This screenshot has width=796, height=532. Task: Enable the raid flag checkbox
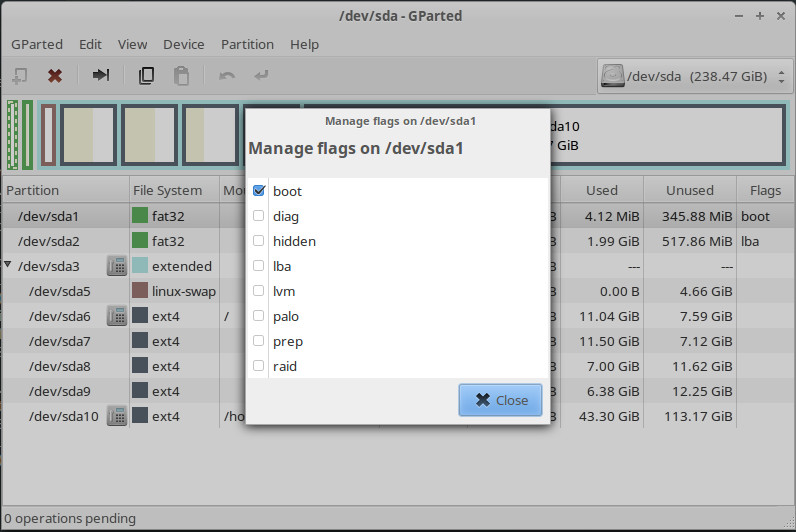258,365
